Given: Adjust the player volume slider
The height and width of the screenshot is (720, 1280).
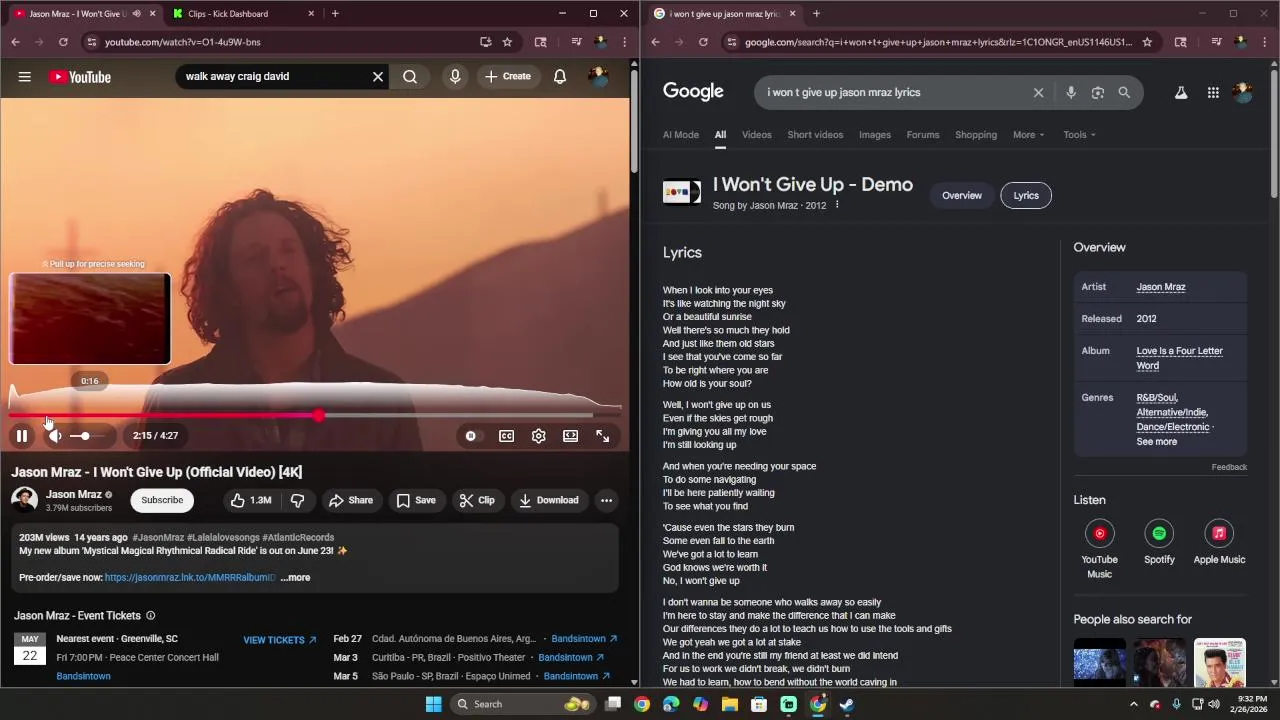Looking at the screenshot, I should [x=85, y=436].
